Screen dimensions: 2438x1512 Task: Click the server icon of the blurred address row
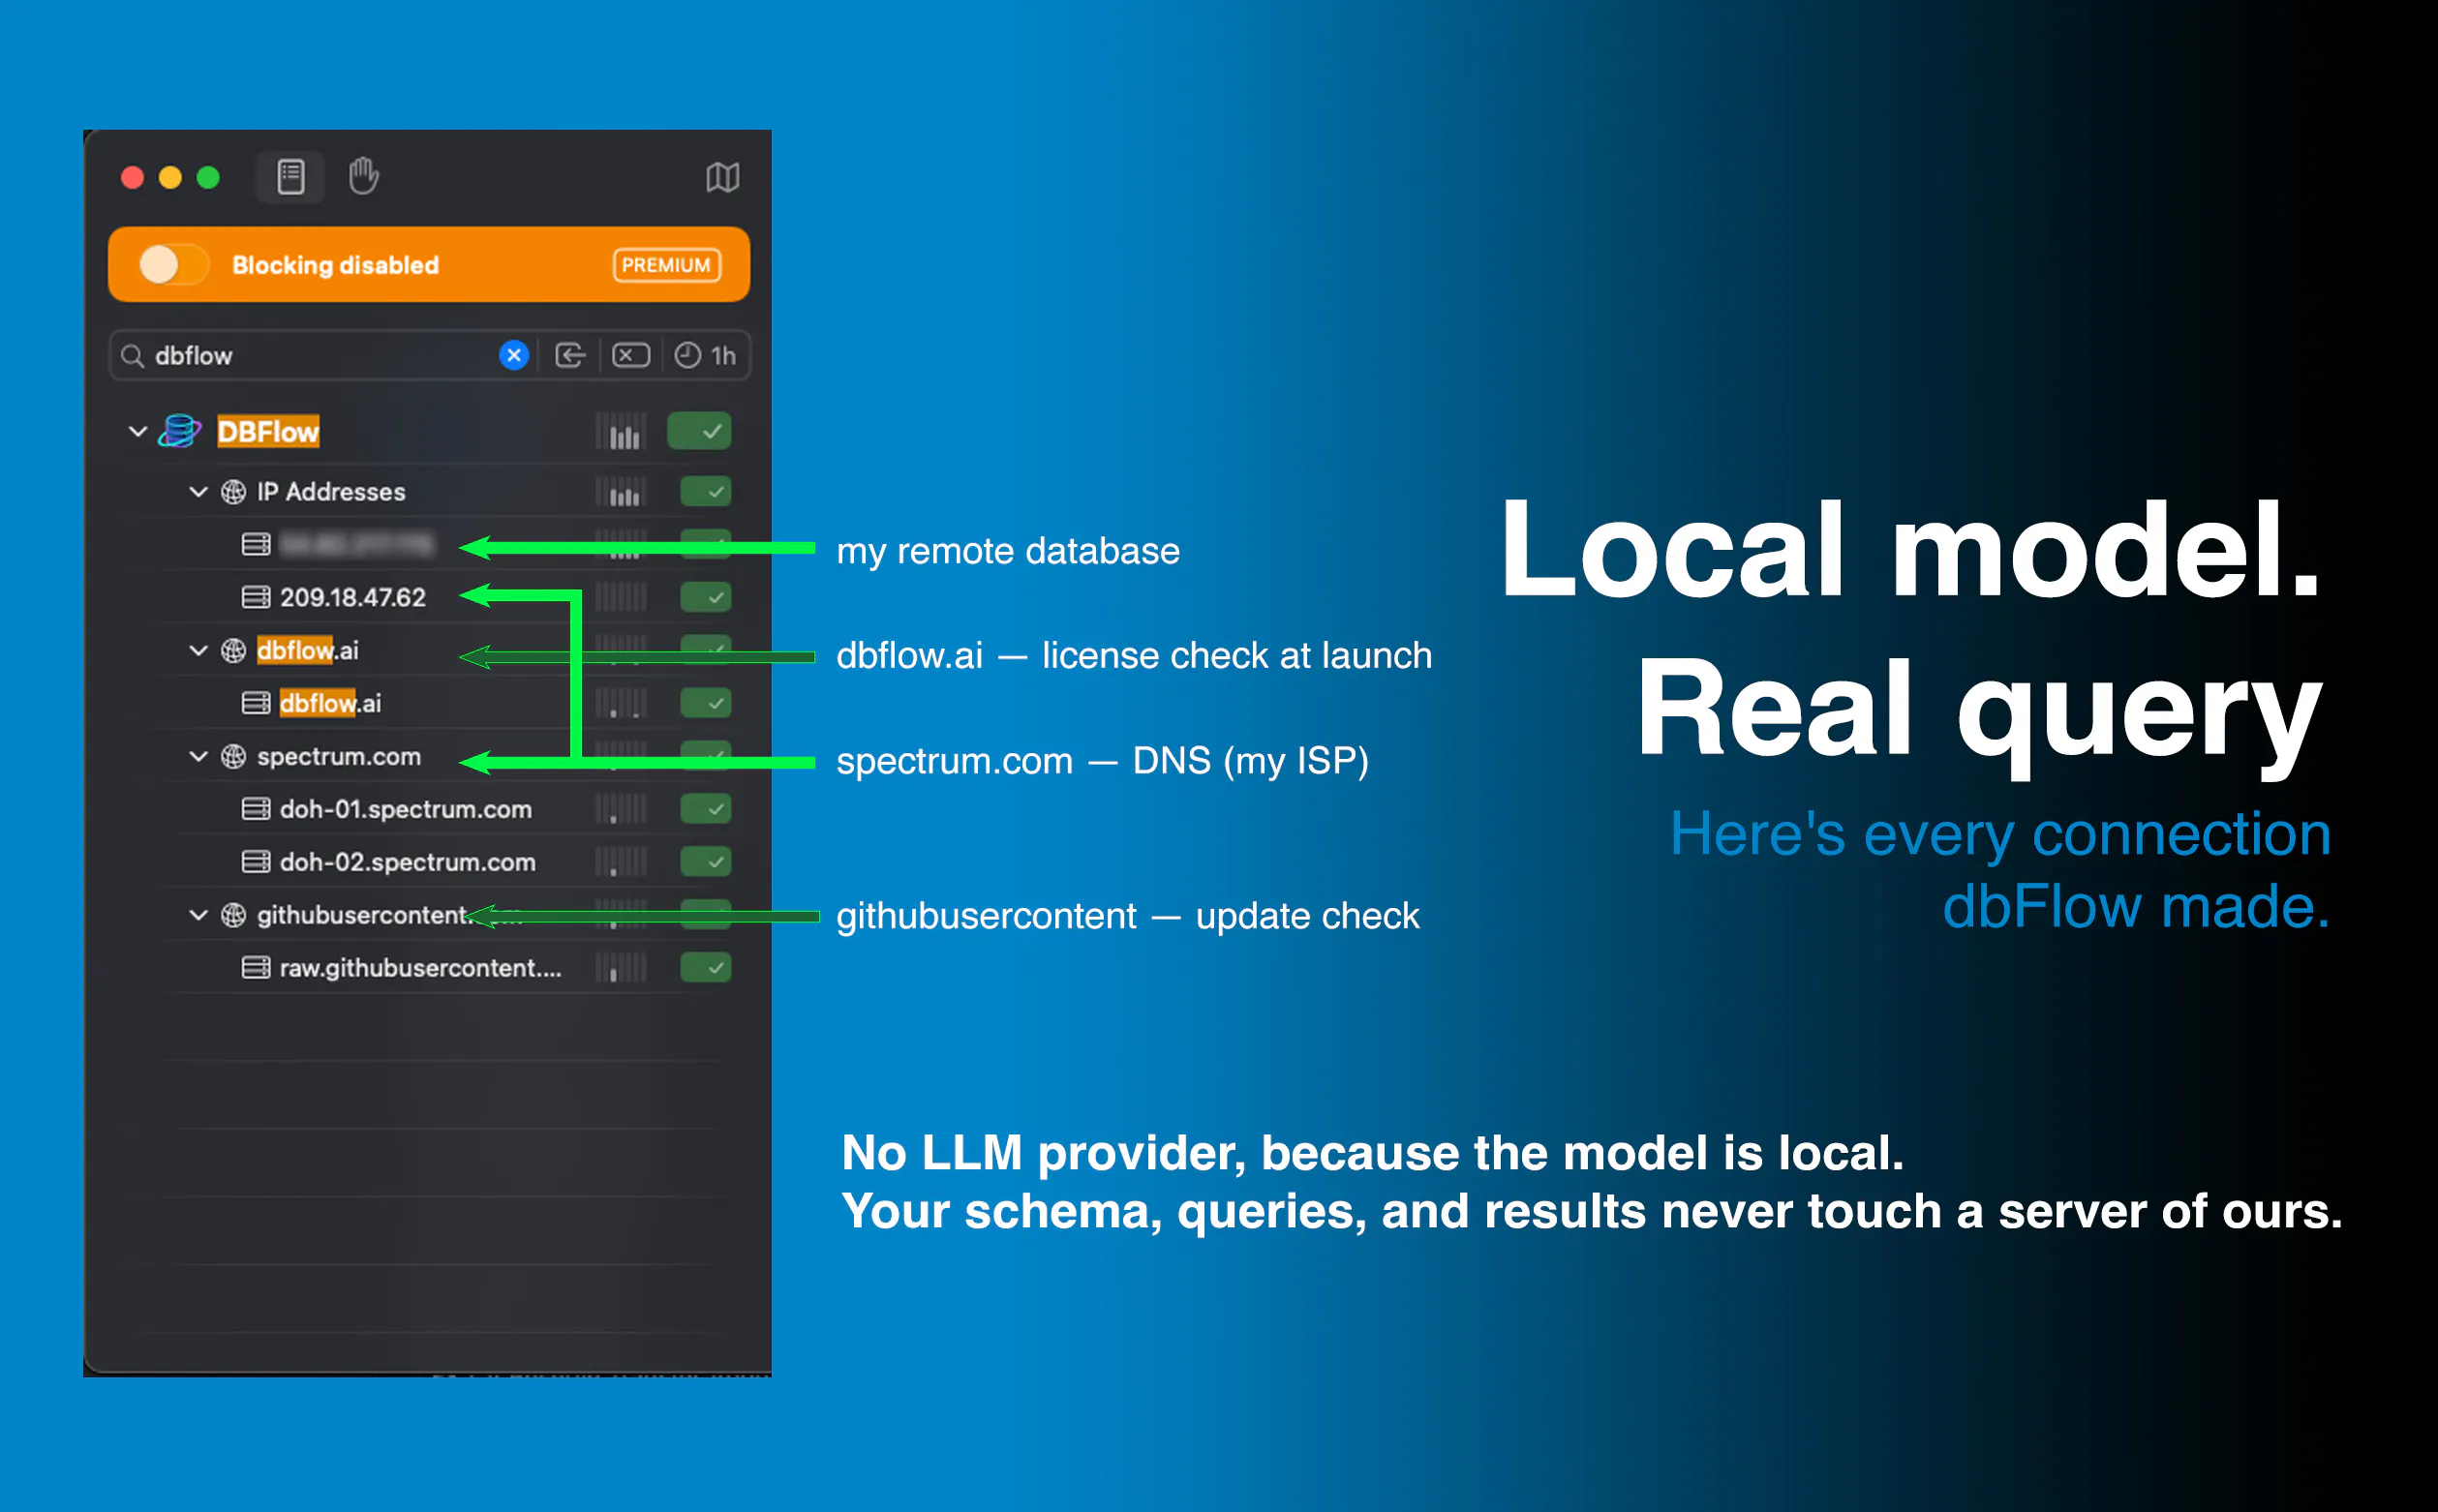click(x=256, y=544)
